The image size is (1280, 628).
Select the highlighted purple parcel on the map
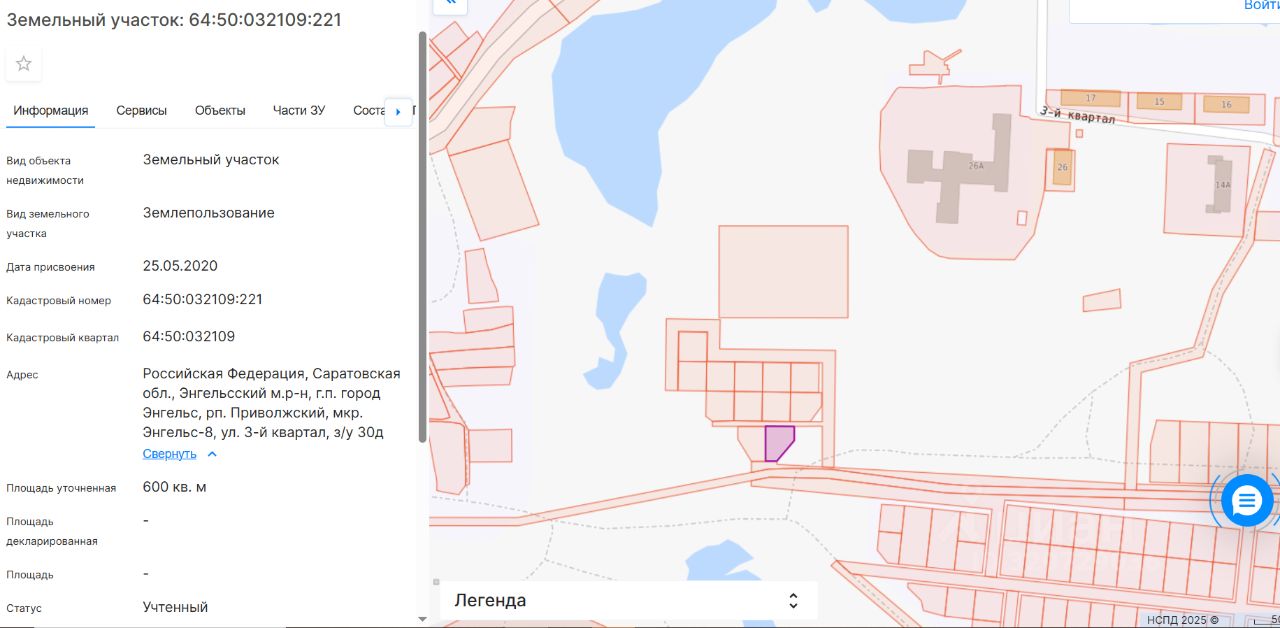coord(778,442)
